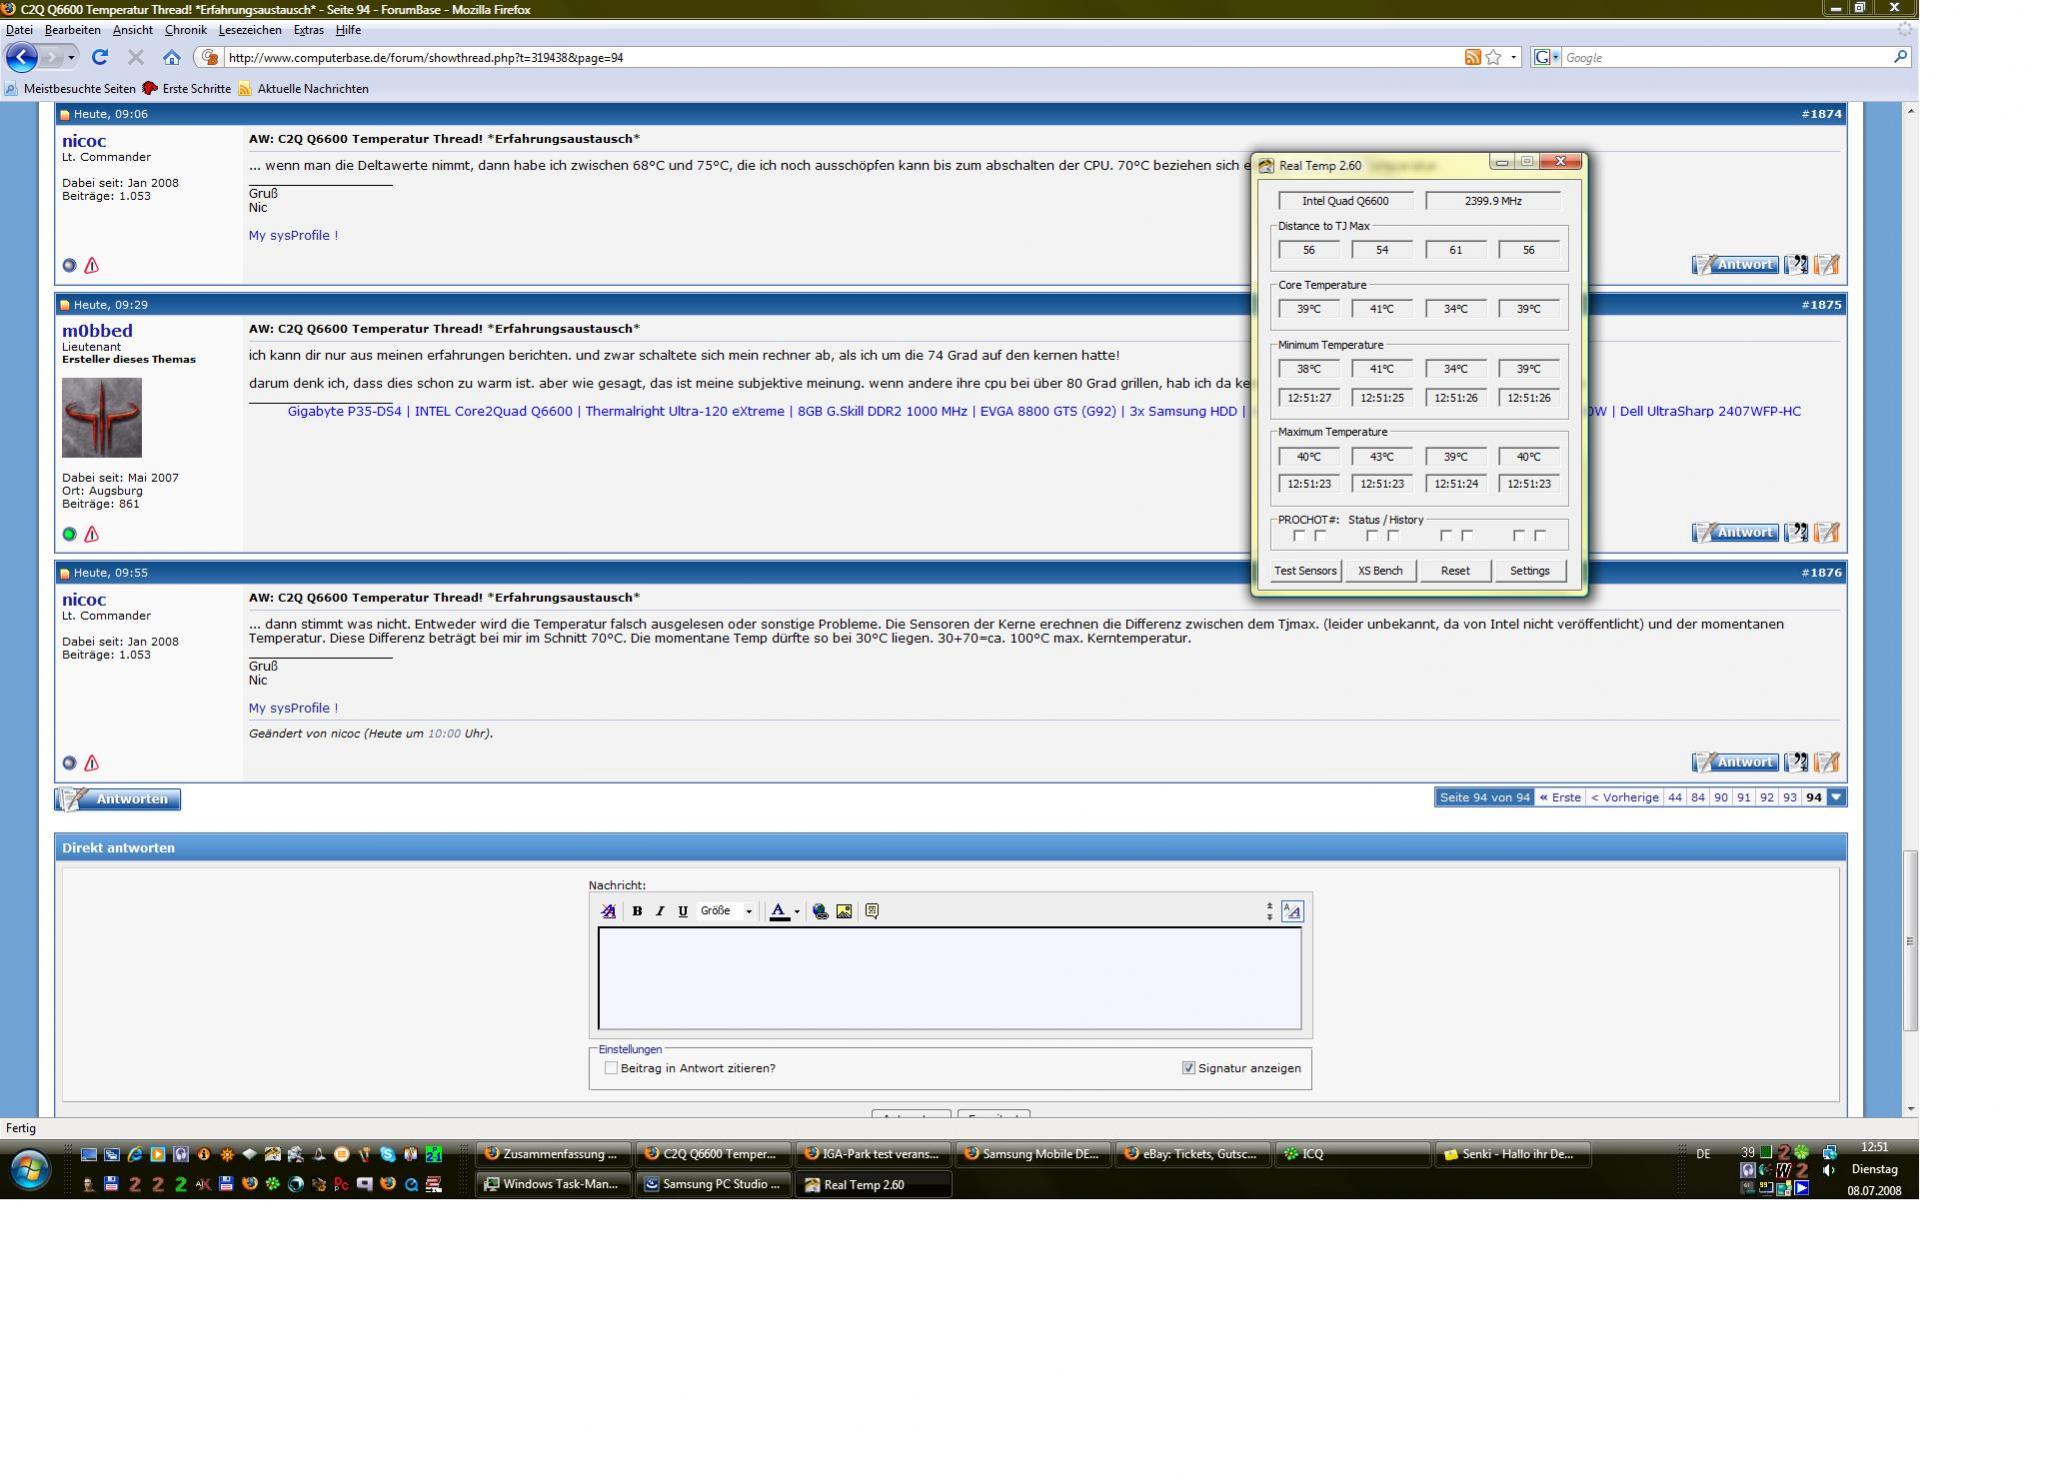Open the Extras menu
The image size is (2047, 1480).
(x=308, y=30)
